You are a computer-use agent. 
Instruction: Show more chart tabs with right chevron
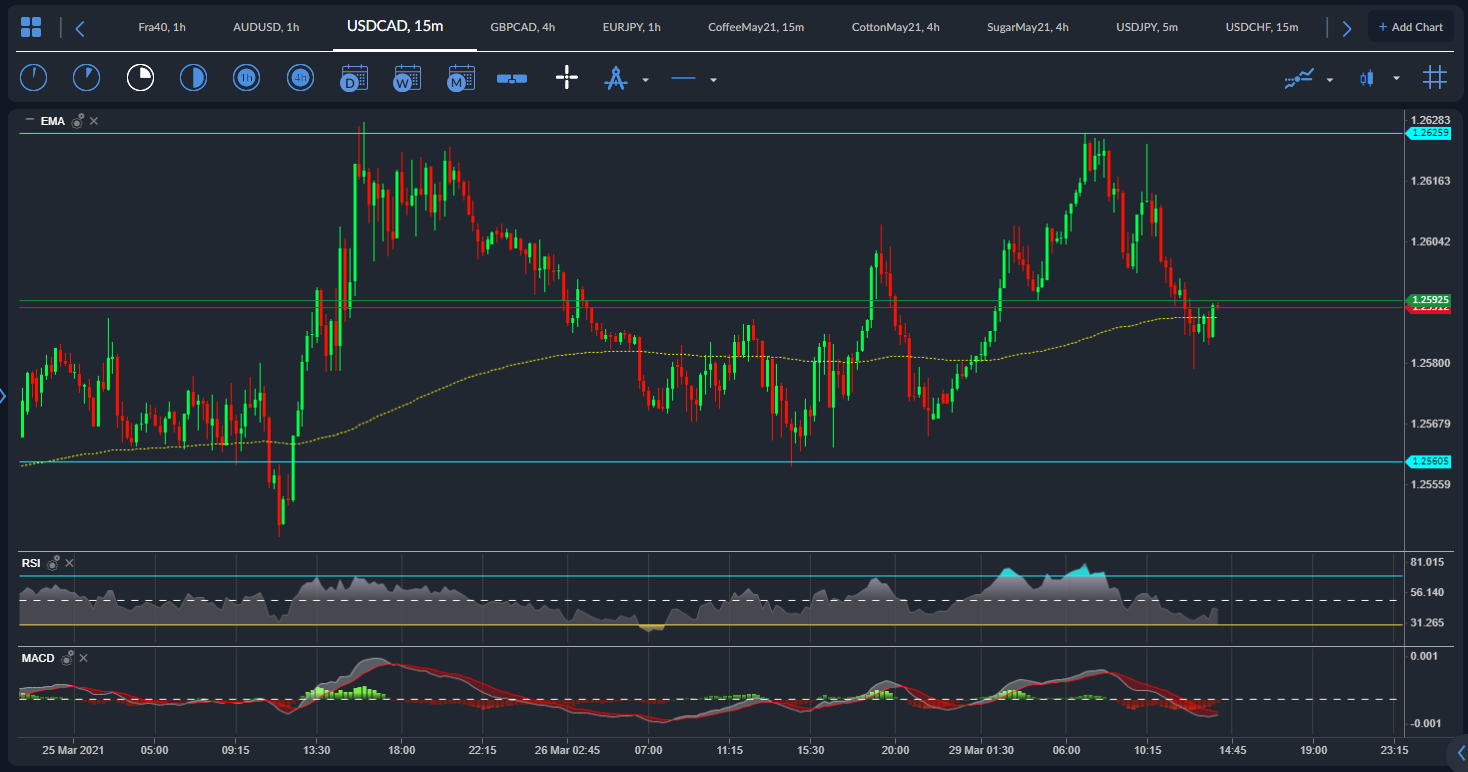coord(1347,27)
